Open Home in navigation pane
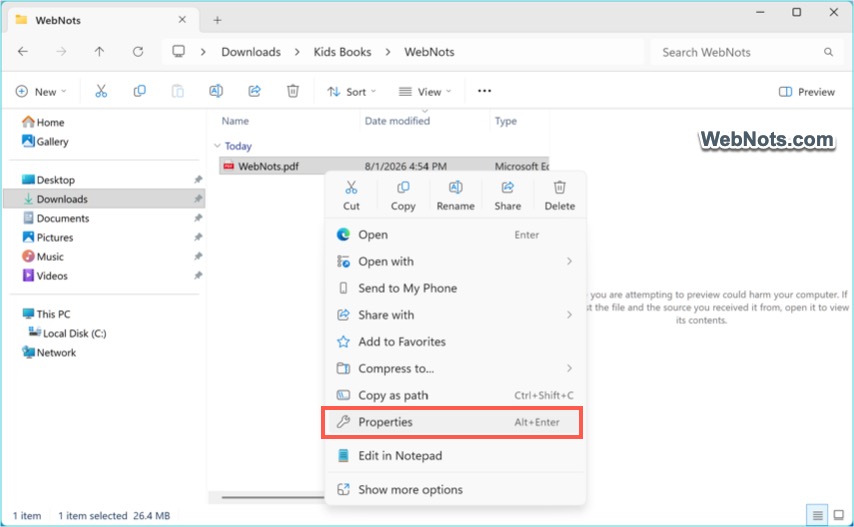Screen dimensions: 854x527 [44, 122]
